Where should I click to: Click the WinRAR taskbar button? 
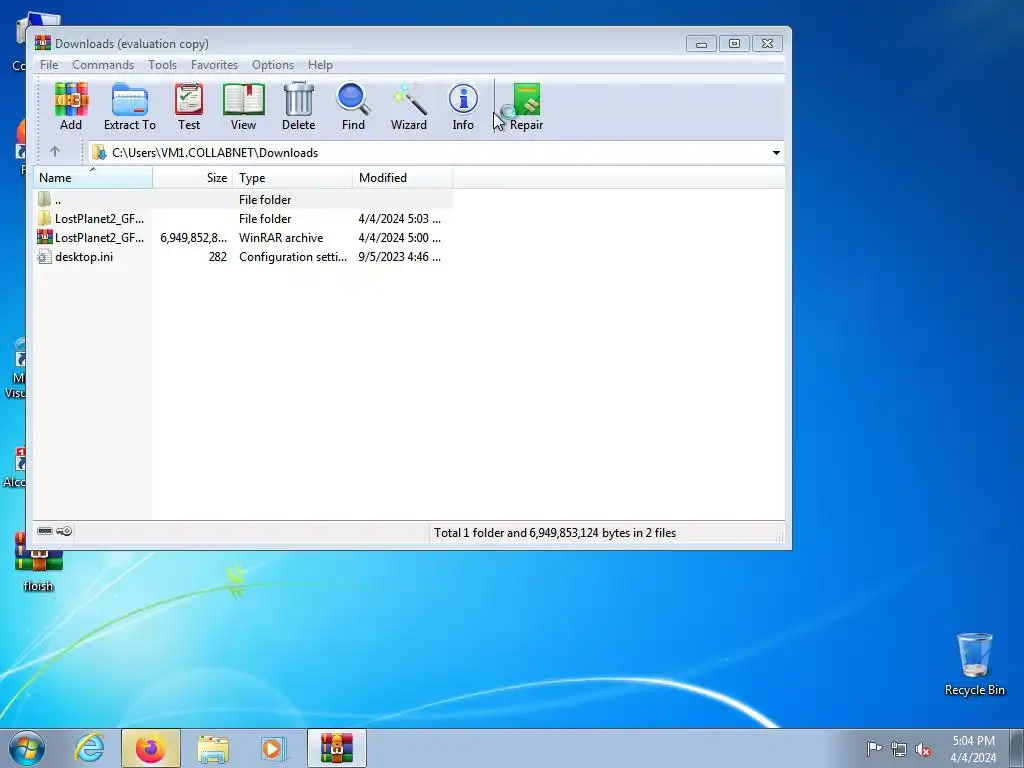click(x=336, y=748)
